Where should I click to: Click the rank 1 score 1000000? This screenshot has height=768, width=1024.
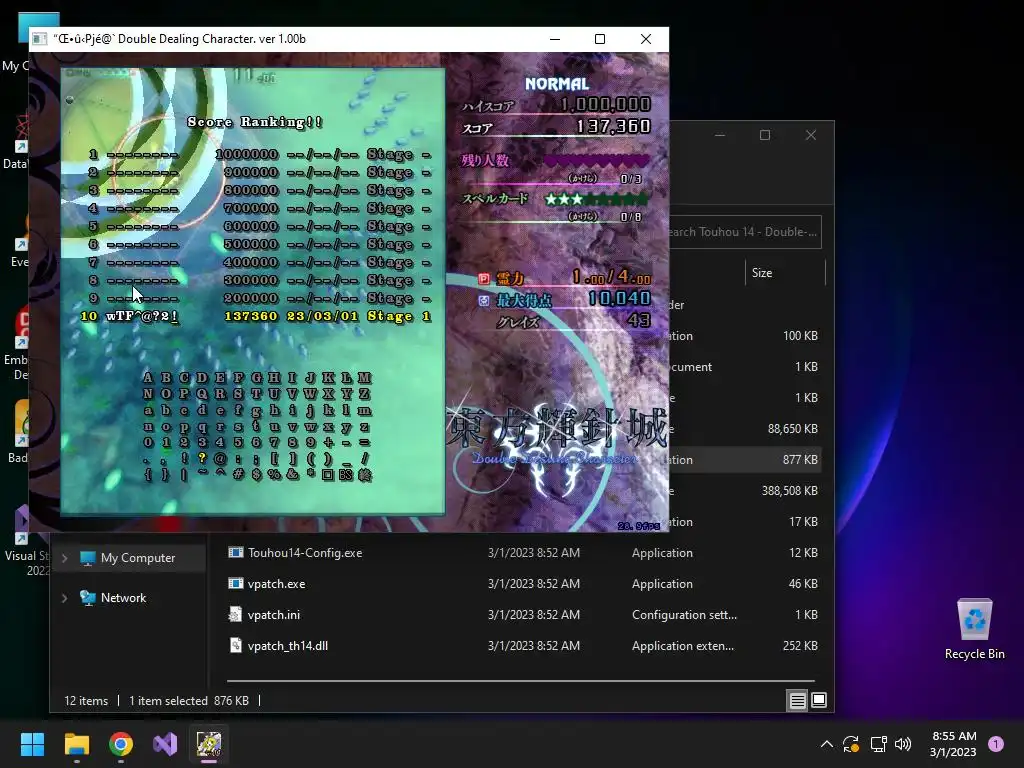coord(247,154)
